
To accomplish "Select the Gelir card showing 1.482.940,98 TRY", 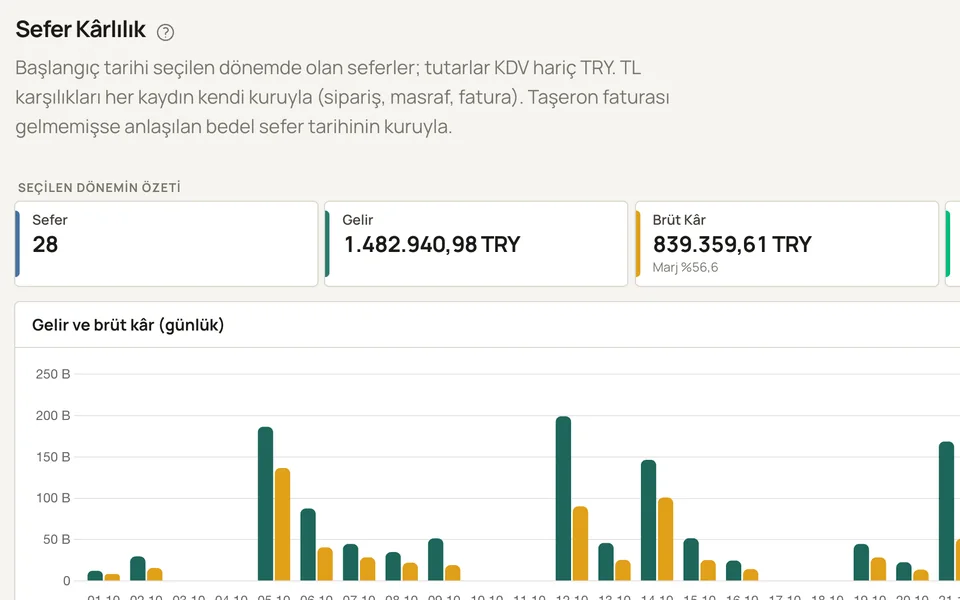I will [476, 244].
